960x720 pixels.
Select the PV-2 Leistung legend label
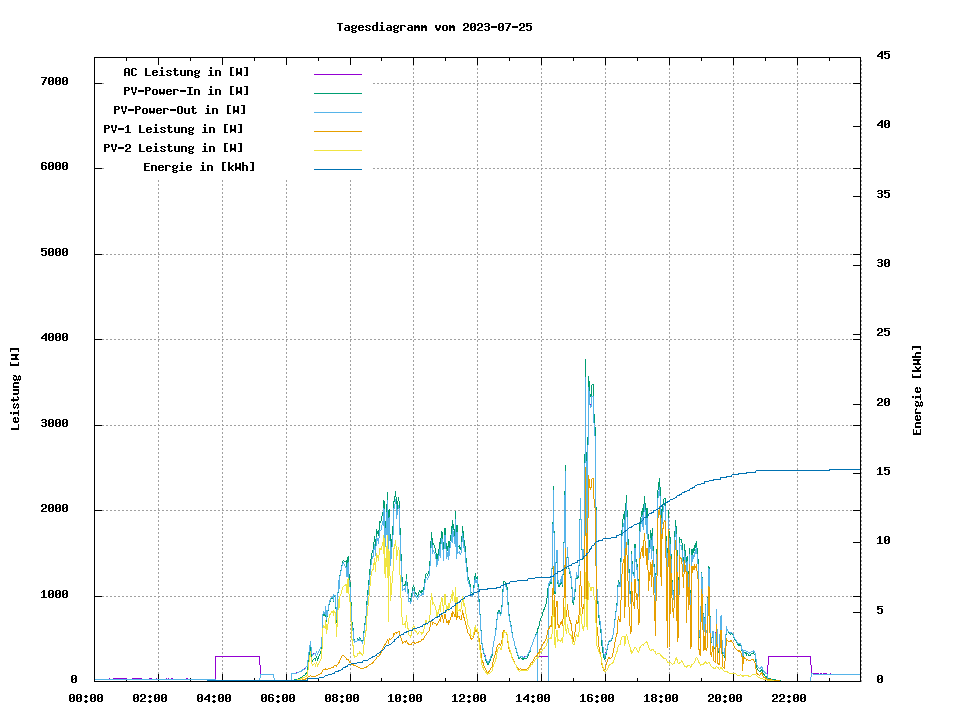click(x=173, y=148)
